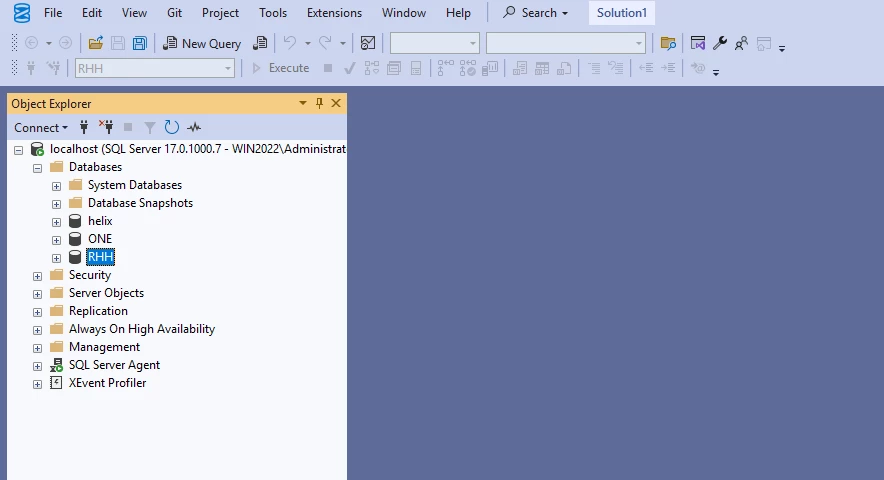
Task: Expand the RHH database node
Action: [56, 258]
